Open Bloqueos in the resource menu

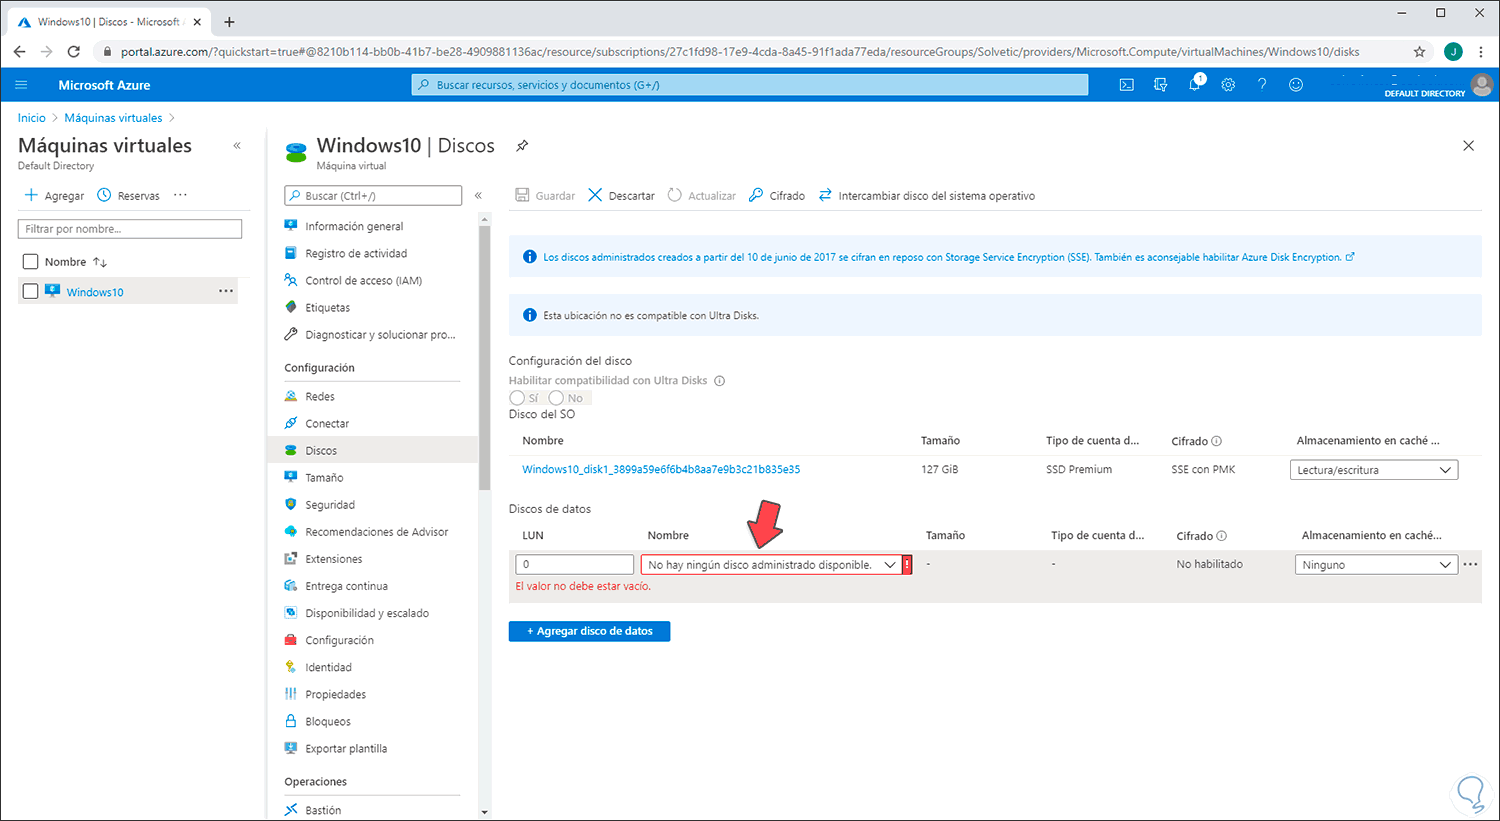click(x=328, y=721)
